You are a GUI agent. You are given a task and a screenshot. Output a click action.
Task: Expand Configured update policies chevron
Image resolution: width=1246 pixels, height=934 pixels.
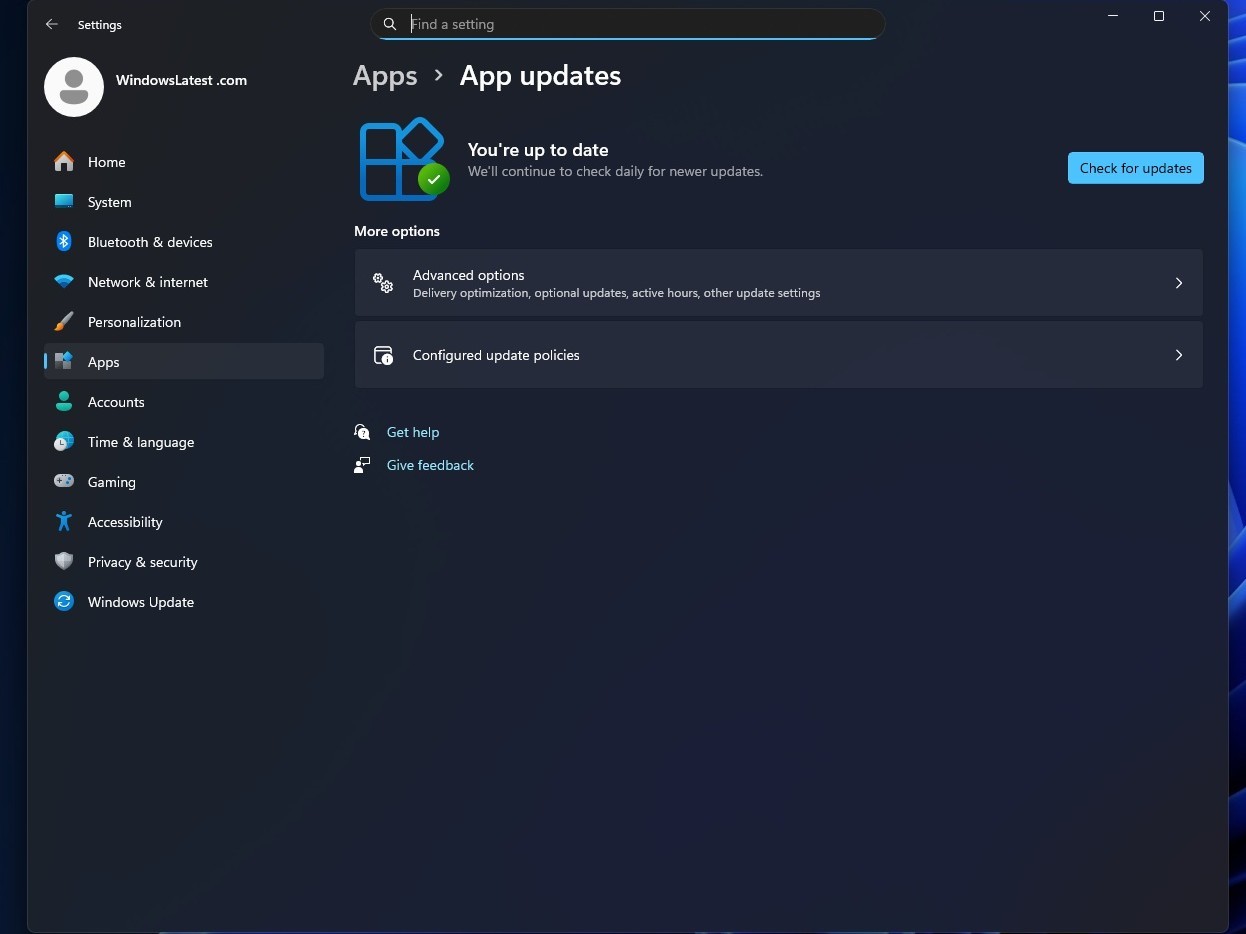1179,355
